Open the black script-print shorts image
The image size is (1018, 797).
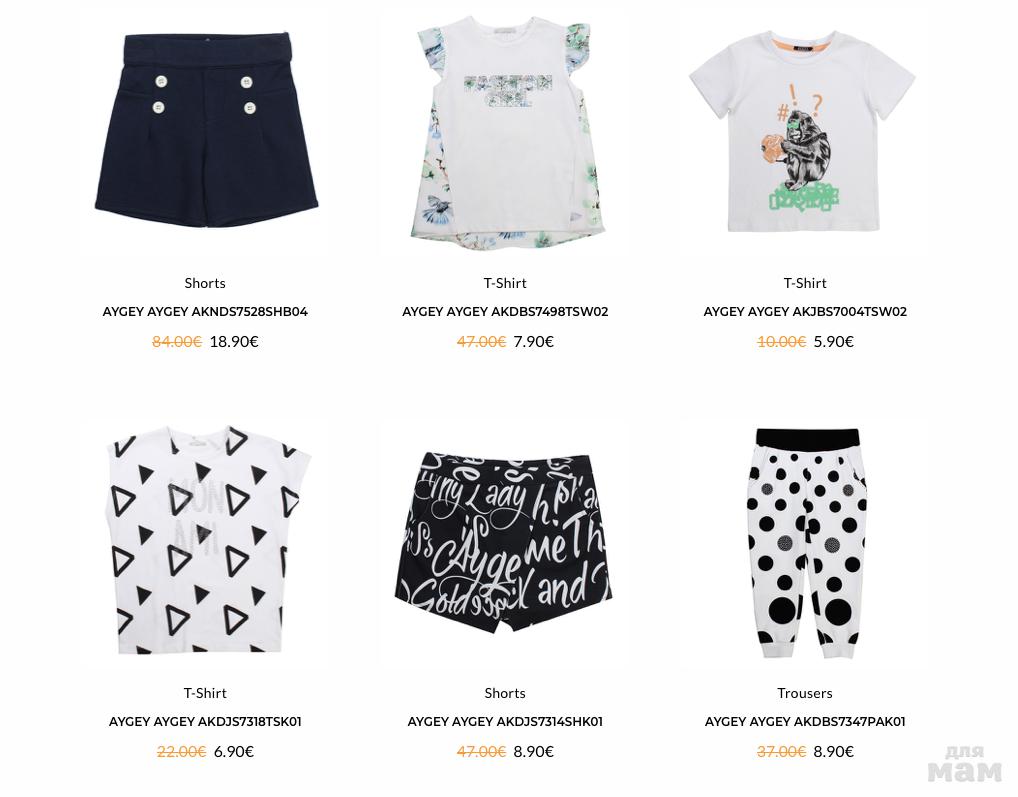(x=504, y=543)
